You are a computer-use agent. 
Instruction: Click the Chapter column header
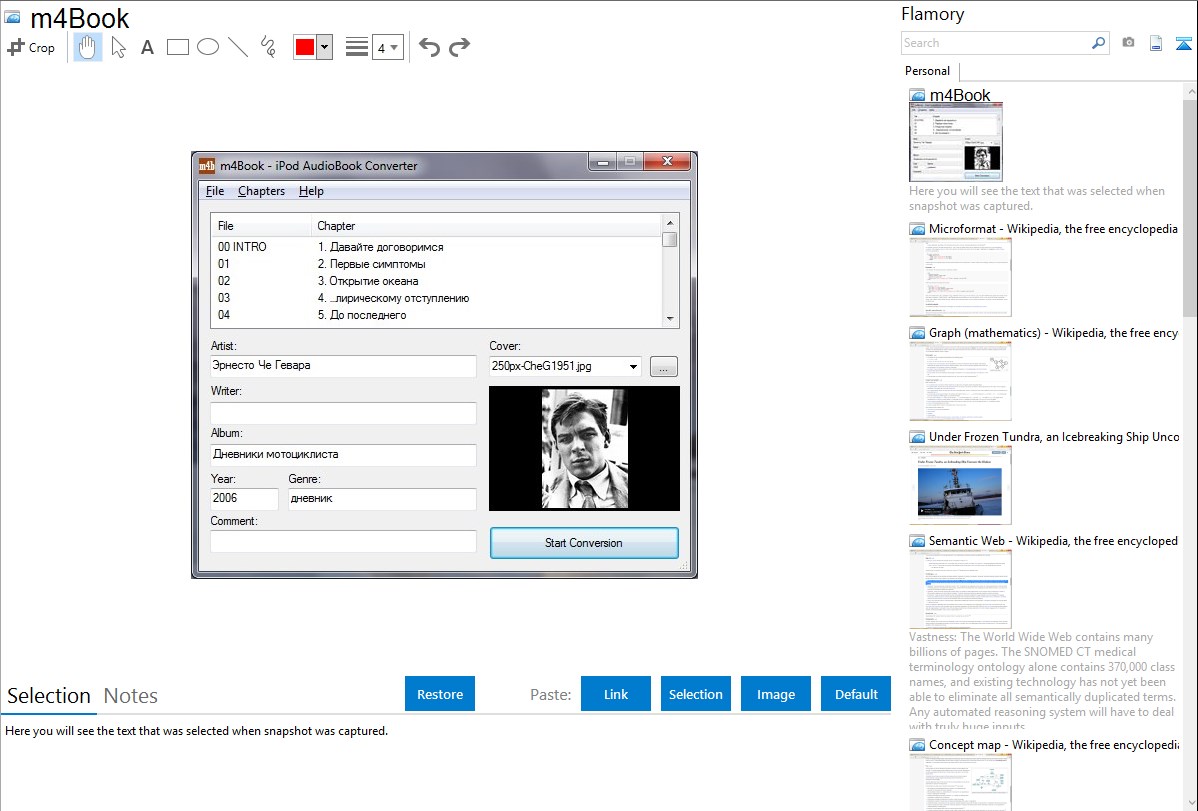coord(486,225)
